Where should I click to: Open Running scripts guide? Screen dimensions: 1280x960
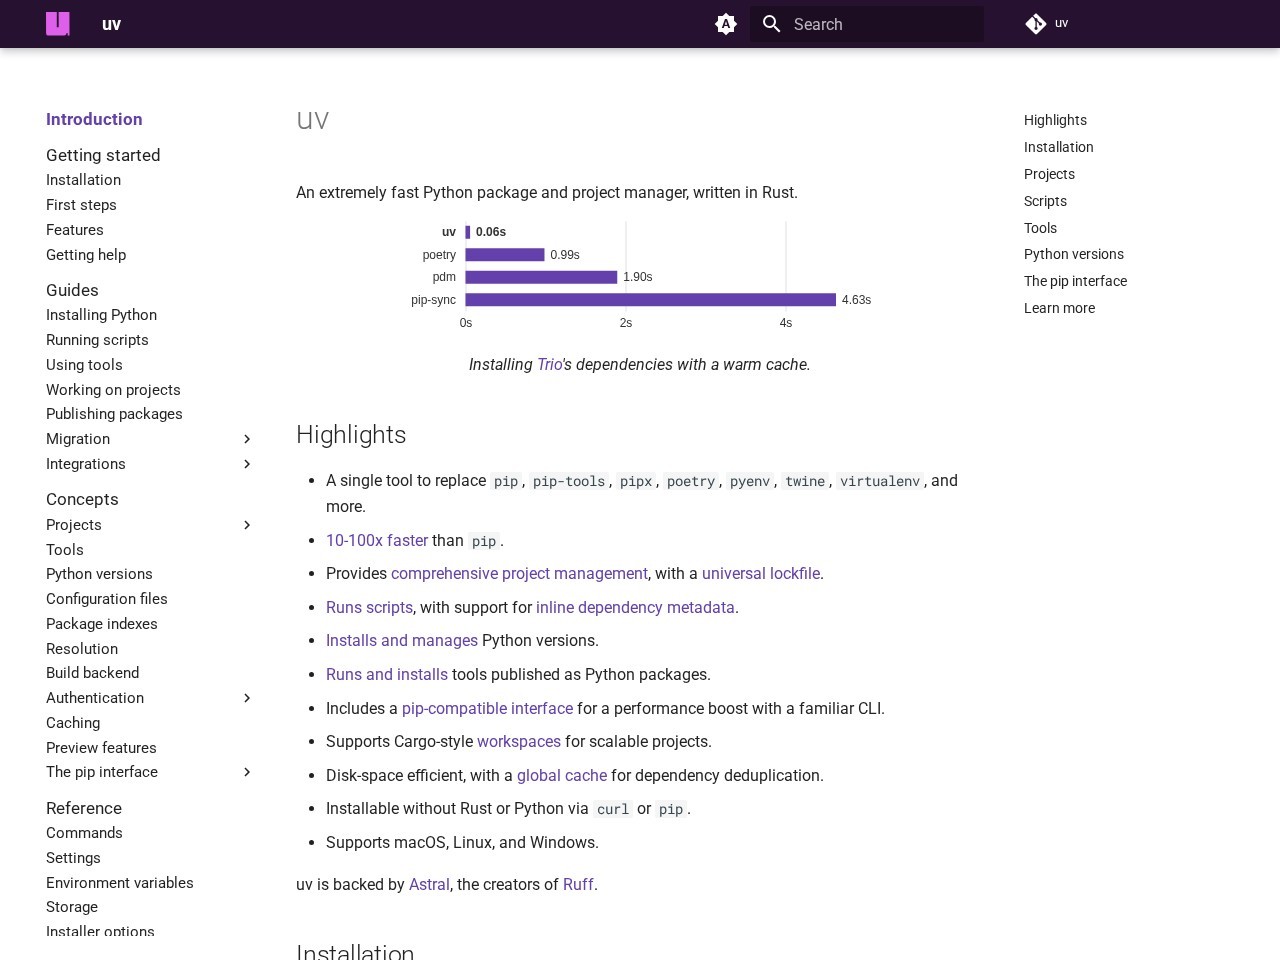point(97,340)
